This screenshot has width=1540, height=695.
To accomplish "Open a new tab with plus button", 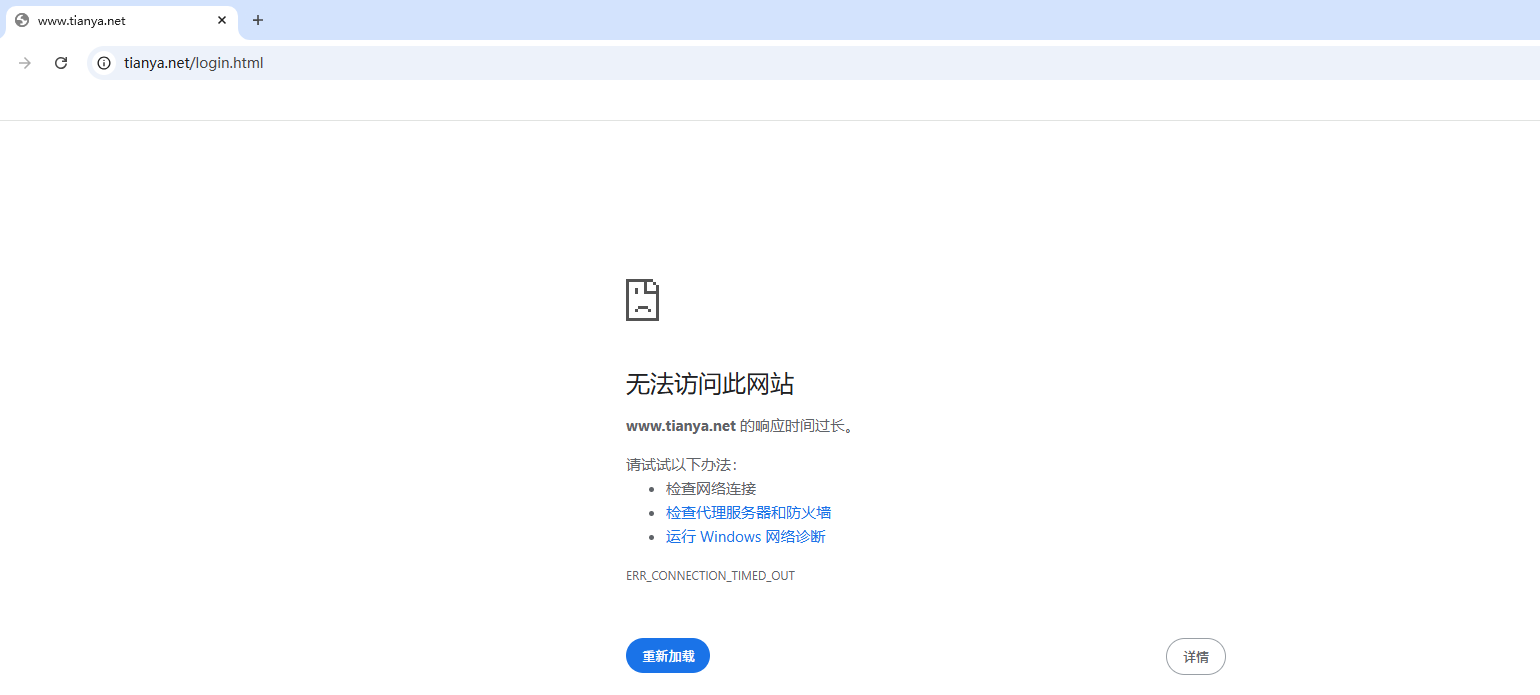I will pyautogui.click(x=258, y=20).
